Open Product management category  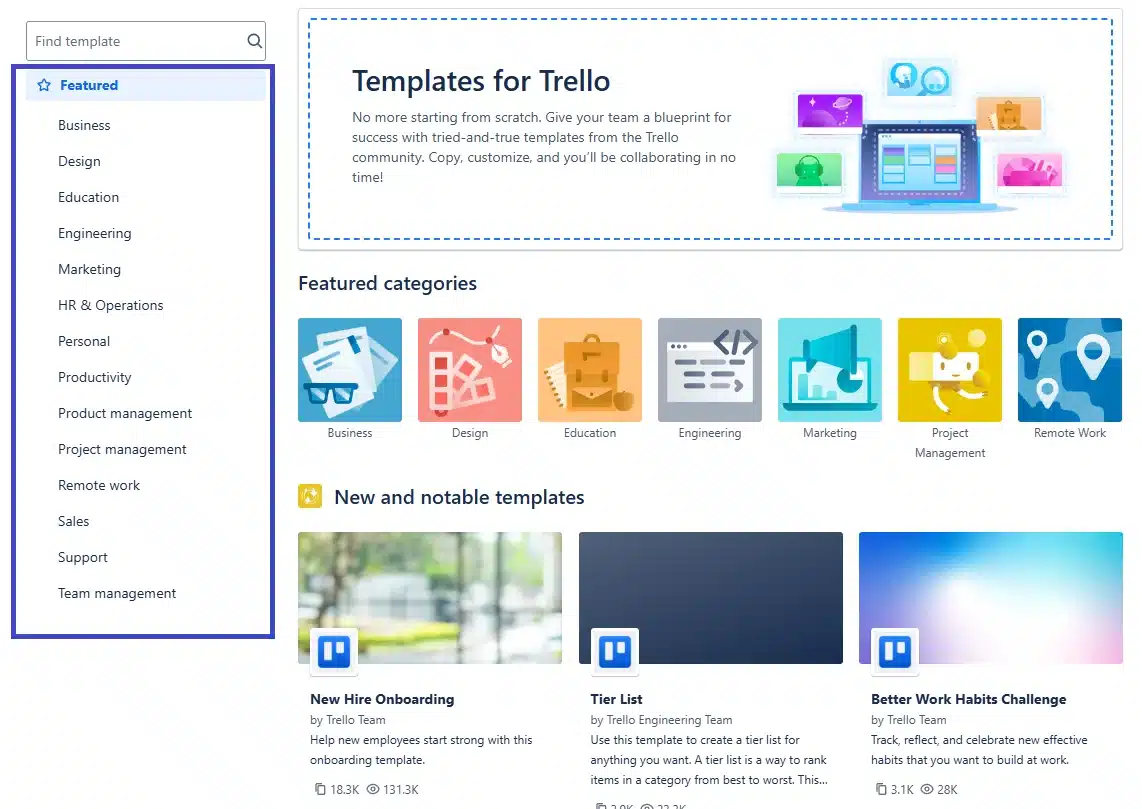point(125,414)
